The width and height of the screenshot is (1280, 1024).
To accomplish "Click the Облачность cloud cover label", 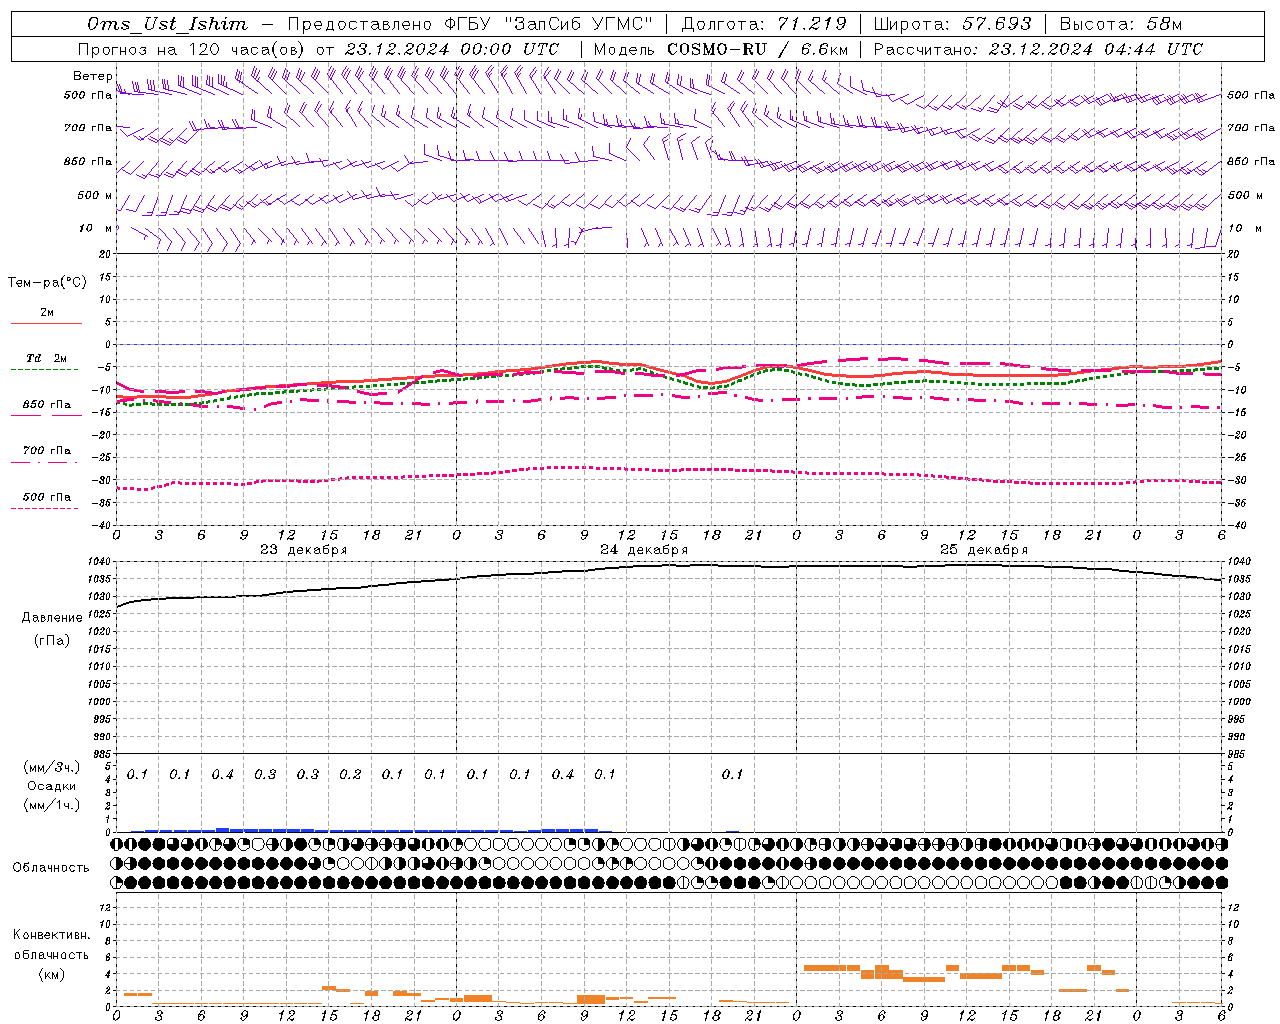I will (51, 868).
